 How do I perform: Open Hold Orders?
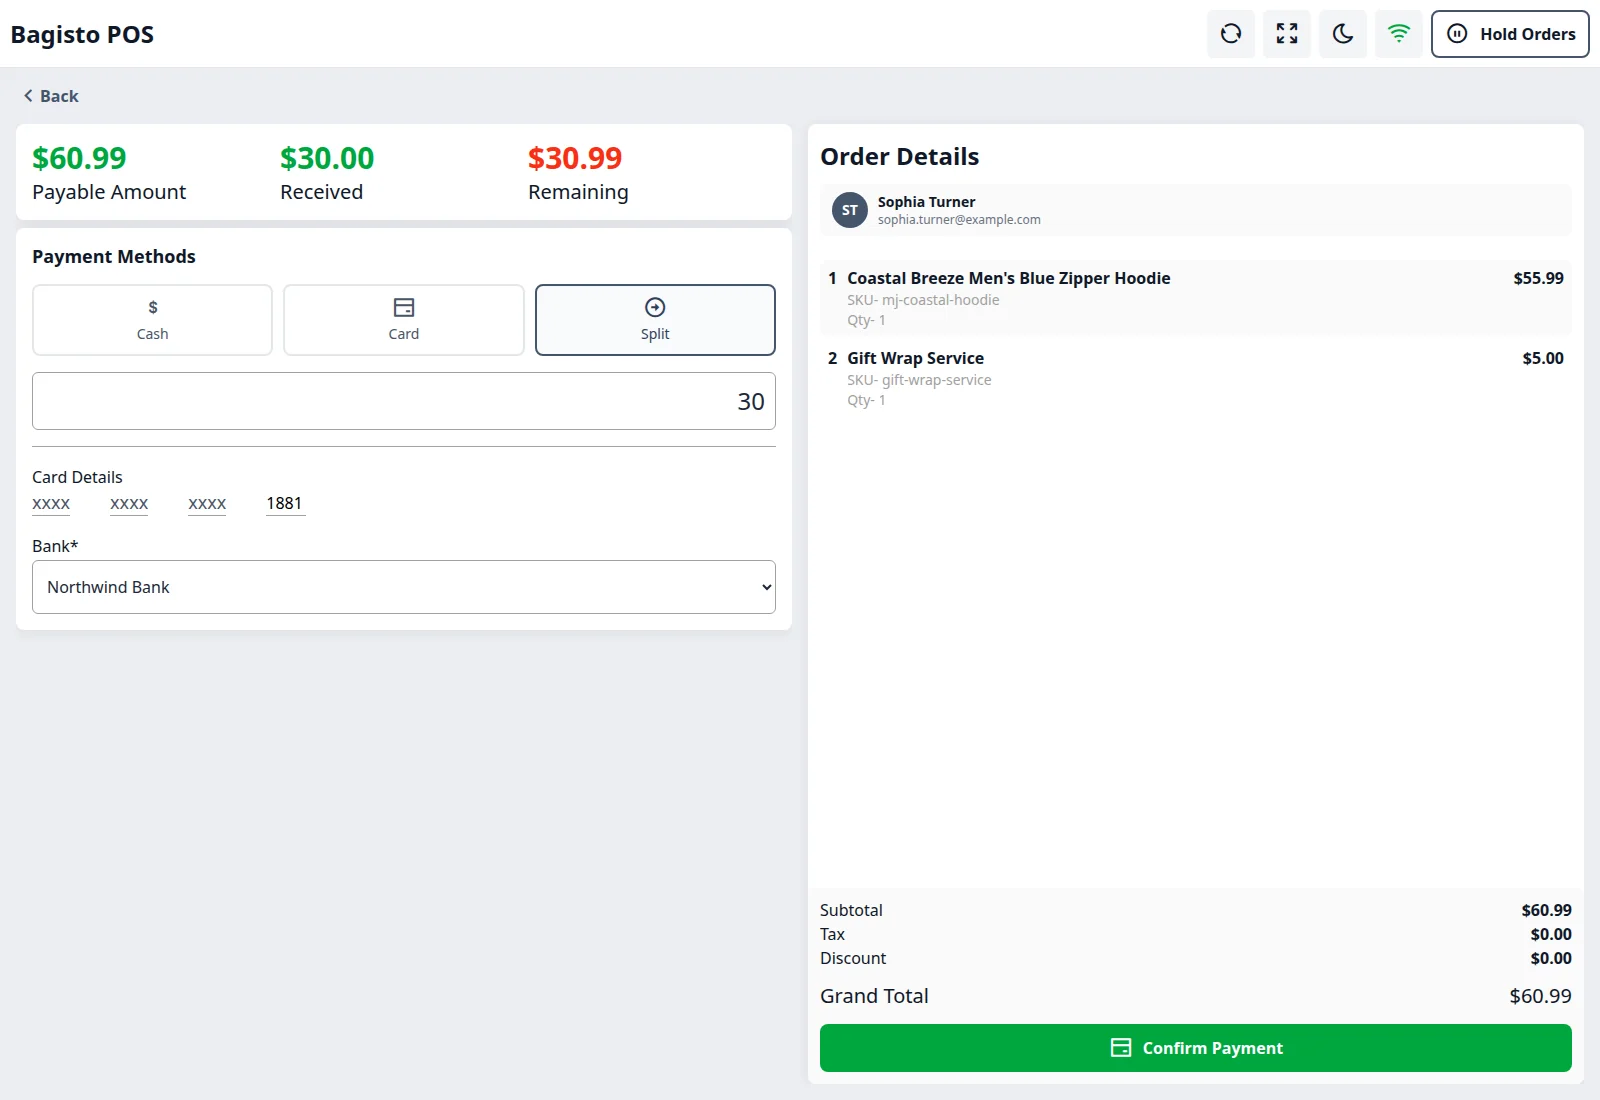point(1510,34)
